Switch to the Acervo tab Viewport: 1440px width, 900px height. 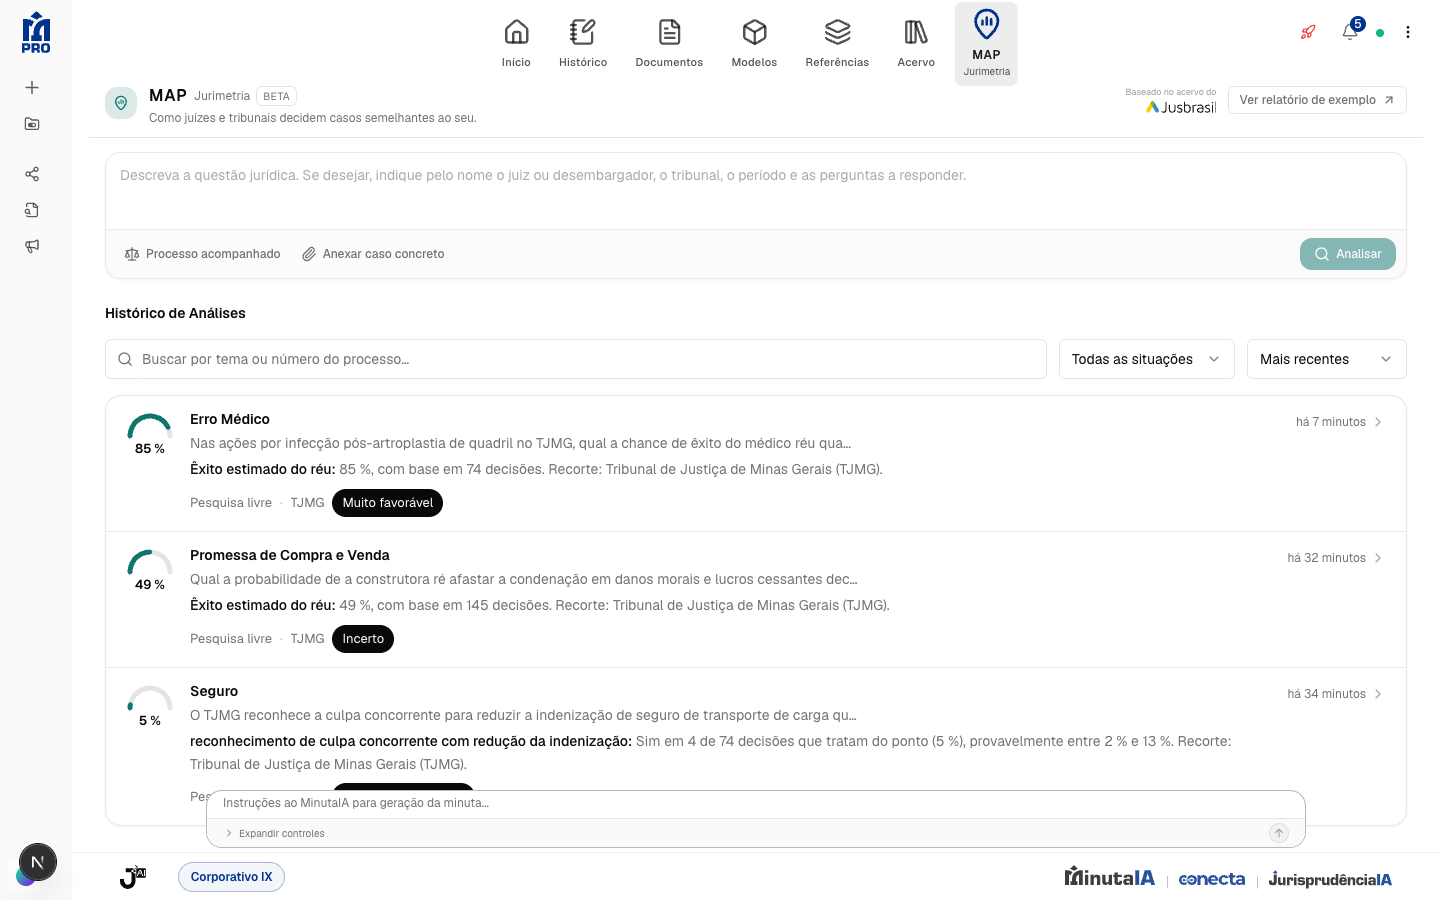[x=916, y=43]
